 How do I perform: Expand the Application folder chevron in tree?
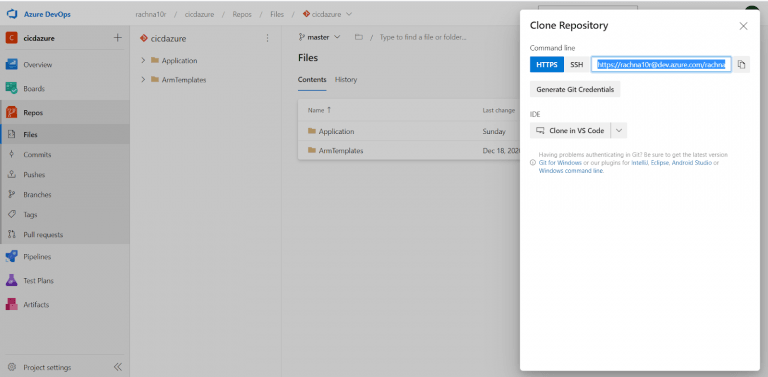coord(143,61)
